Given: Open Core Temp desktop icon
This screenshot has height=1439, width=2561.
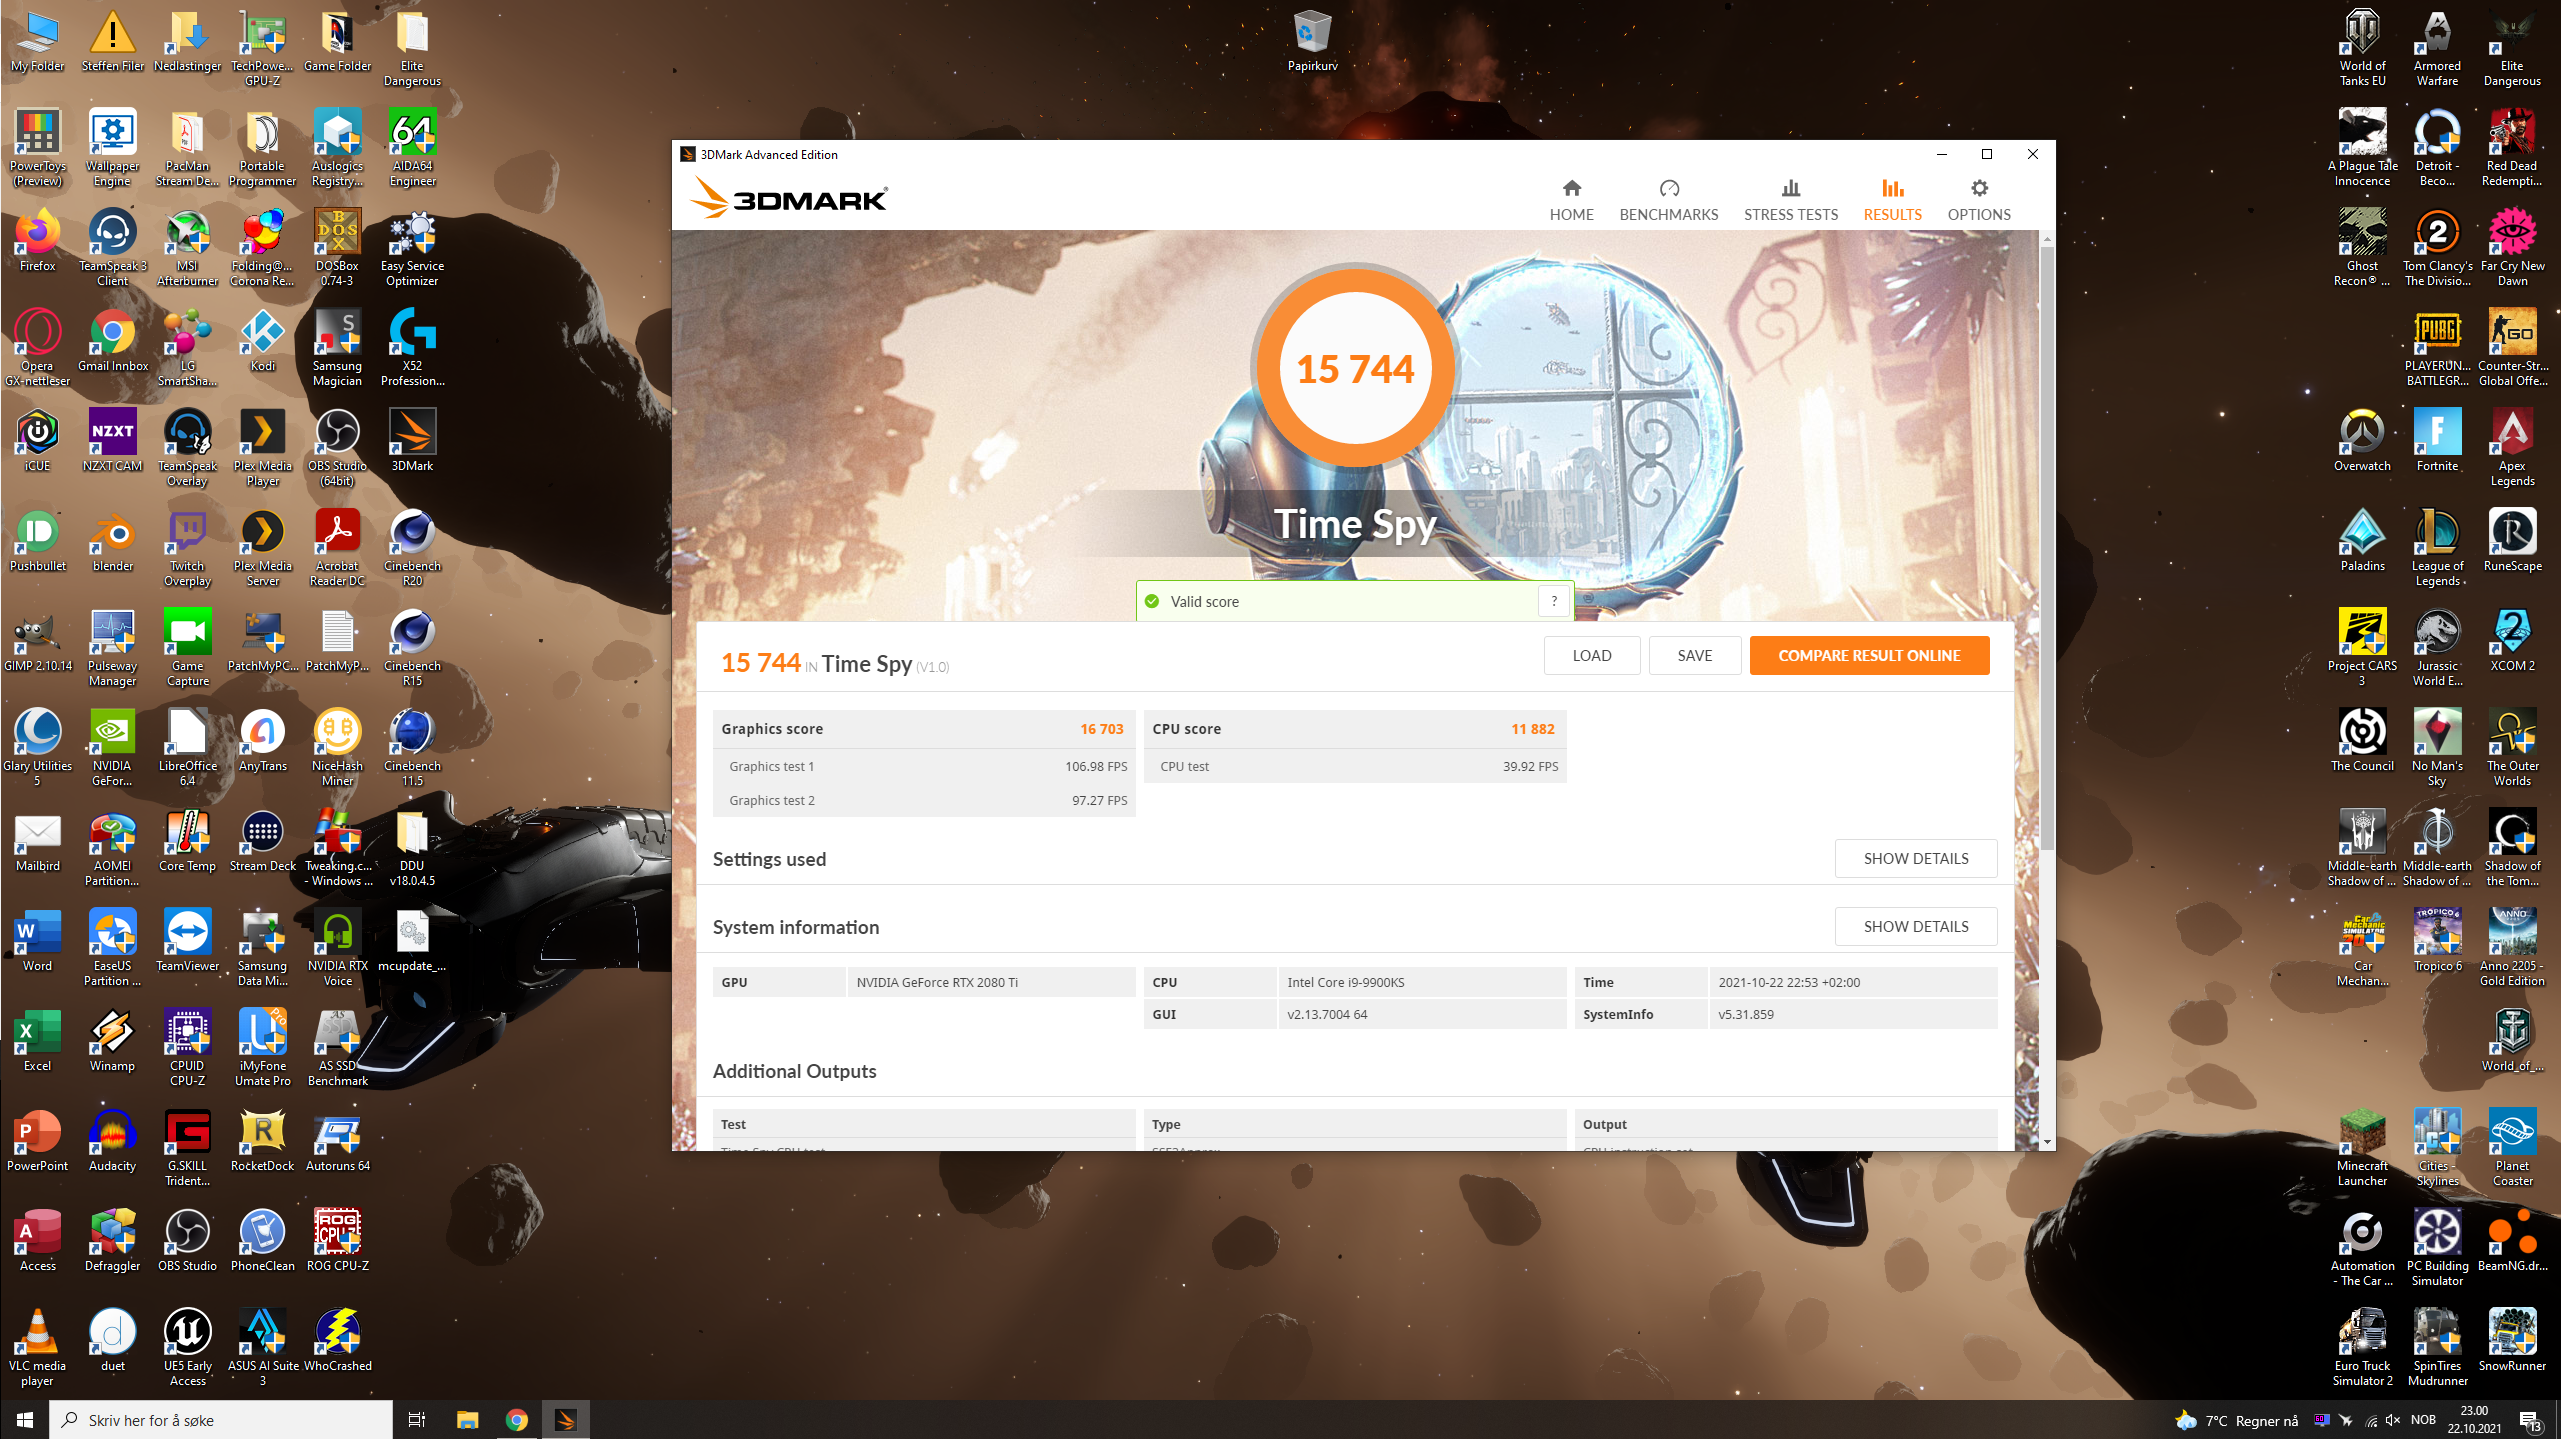Looking at the screenshot, I should tap(187, 842).
